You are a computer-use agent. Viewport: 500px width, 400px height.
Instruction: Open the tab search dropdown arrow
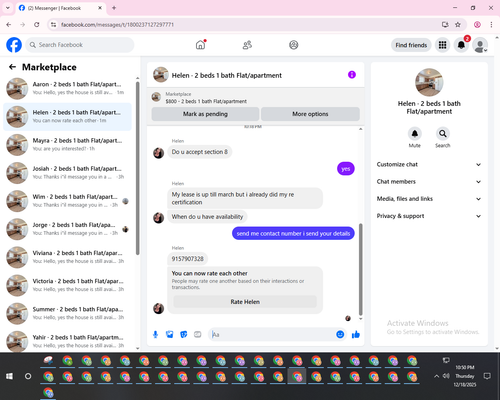[x=8, y=8]
